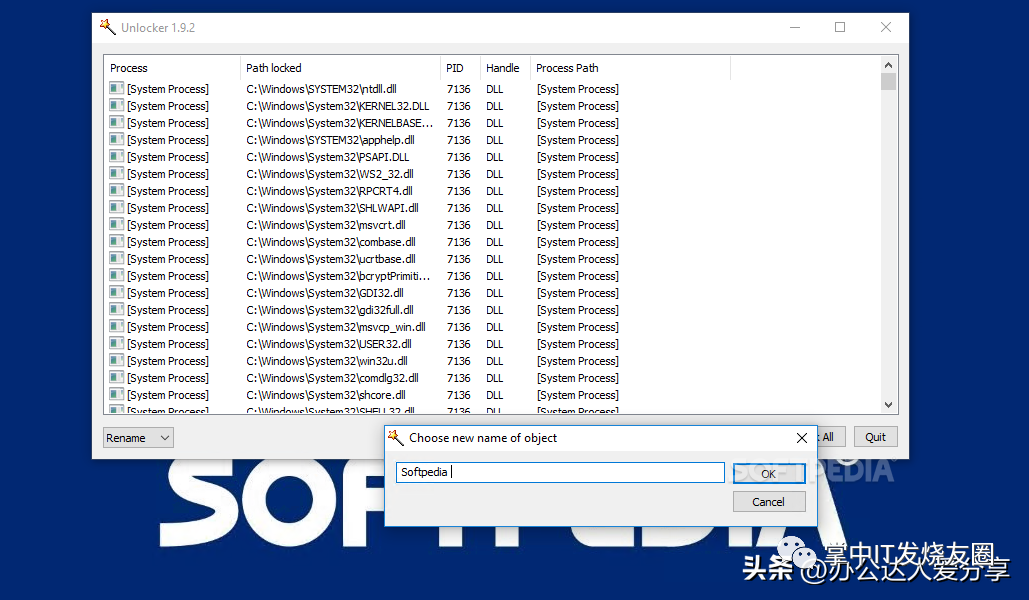Click the vertical scrollbar thumb of the list

(x=889, y=81)
